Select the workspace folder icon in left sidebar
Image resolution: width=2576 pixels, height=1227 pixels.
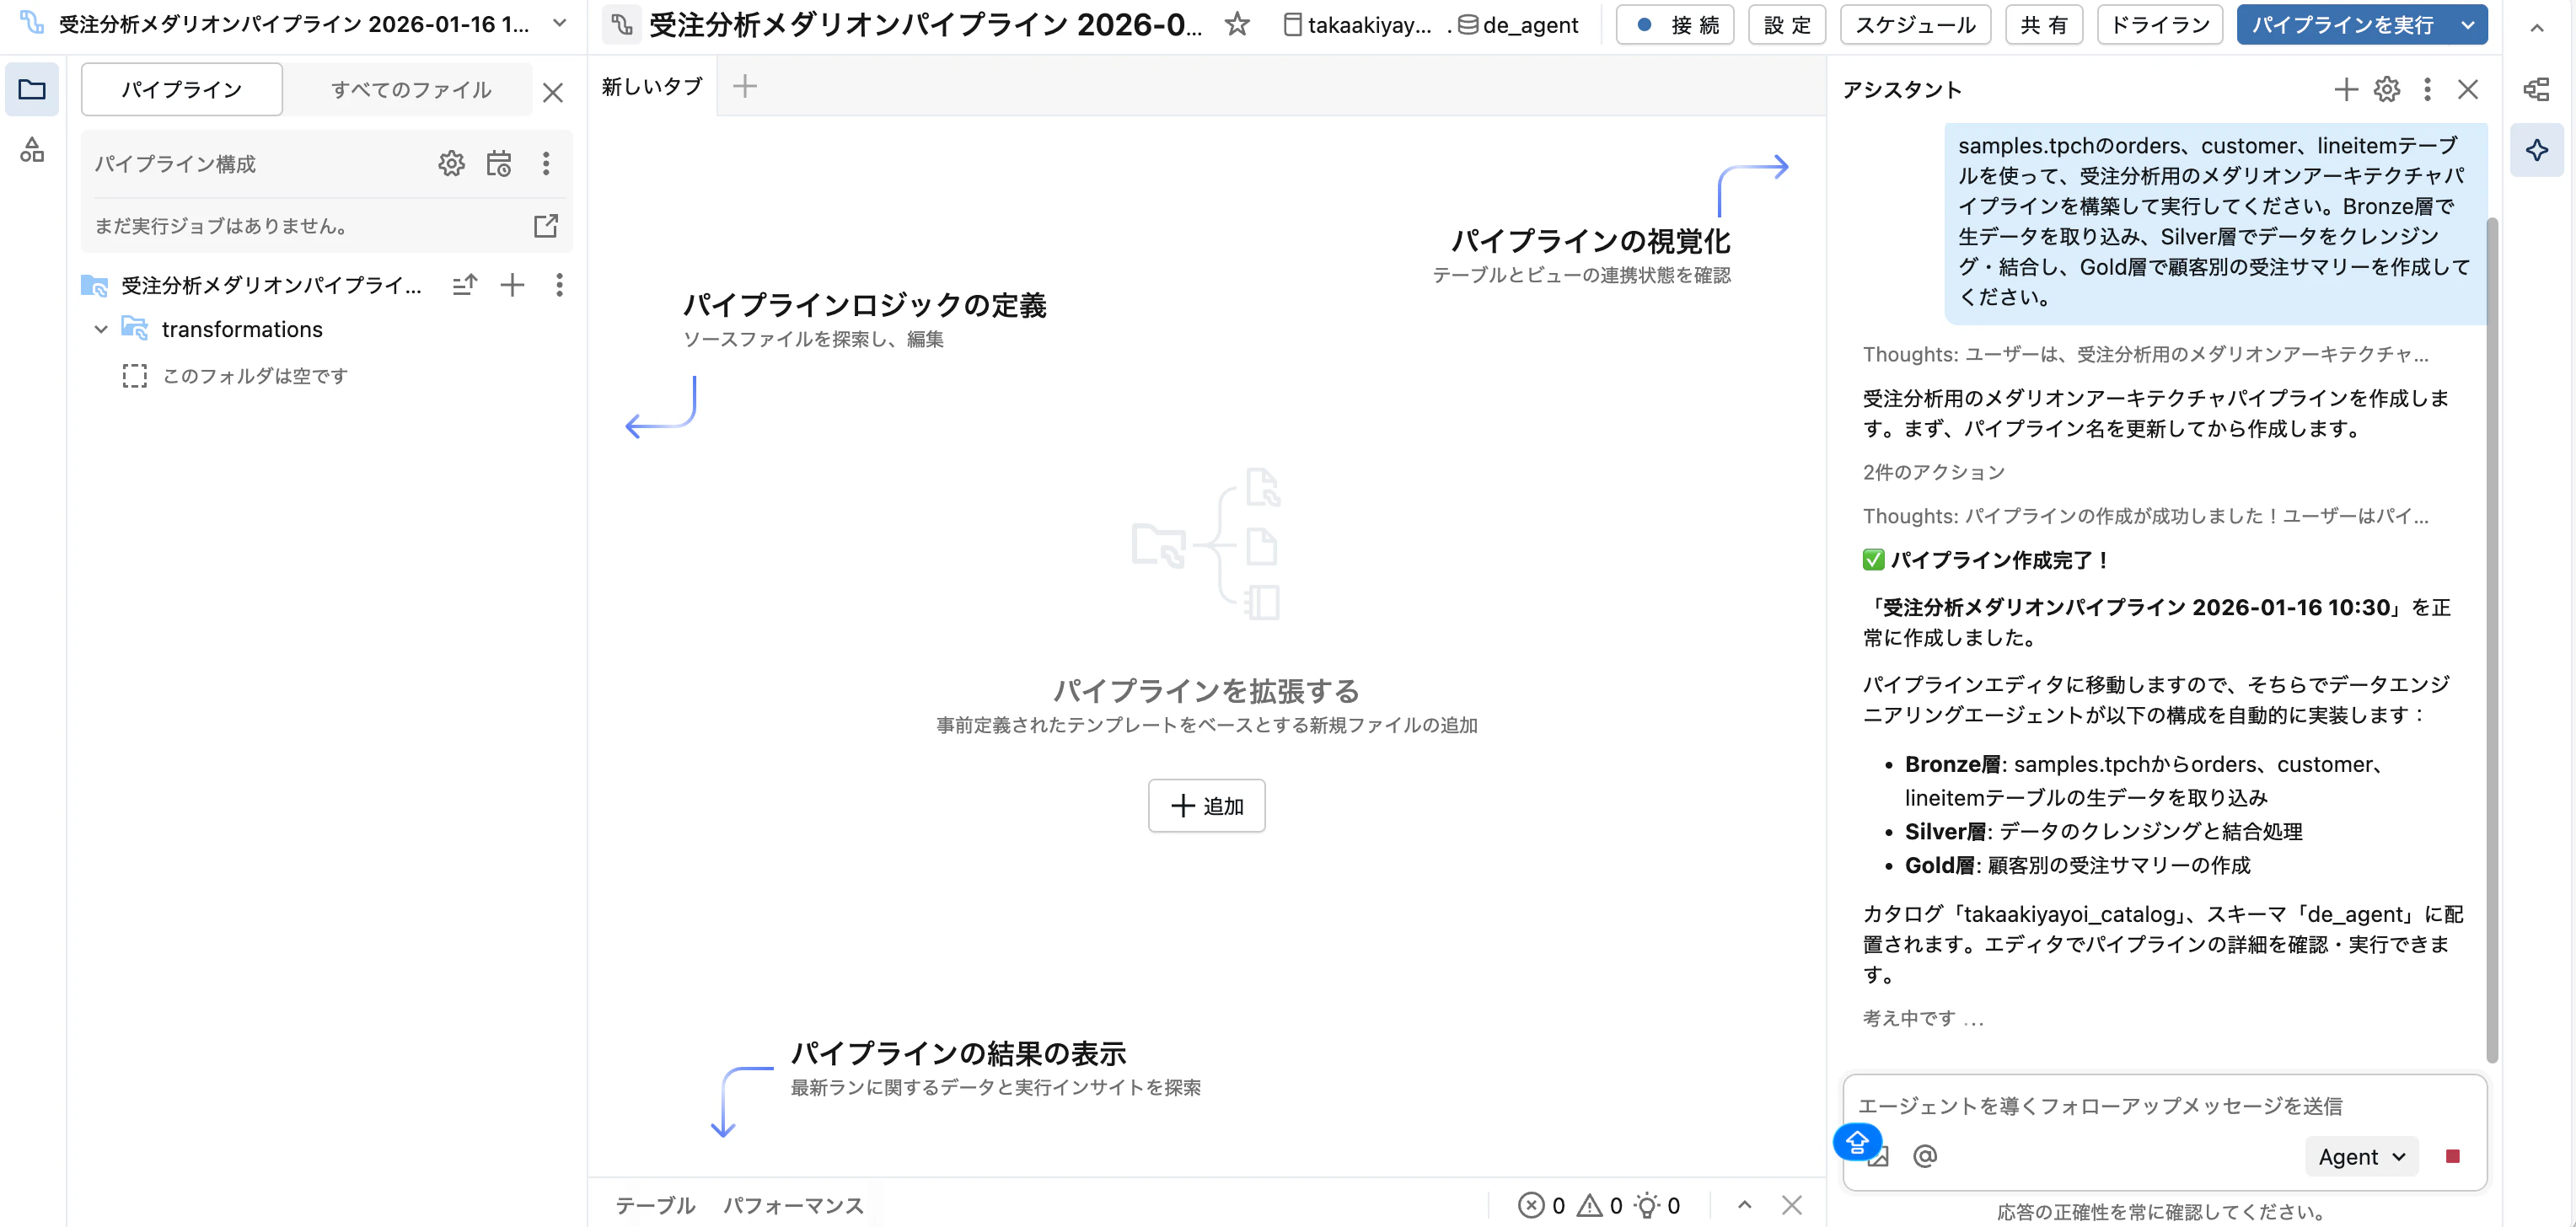tap(33, 90)
